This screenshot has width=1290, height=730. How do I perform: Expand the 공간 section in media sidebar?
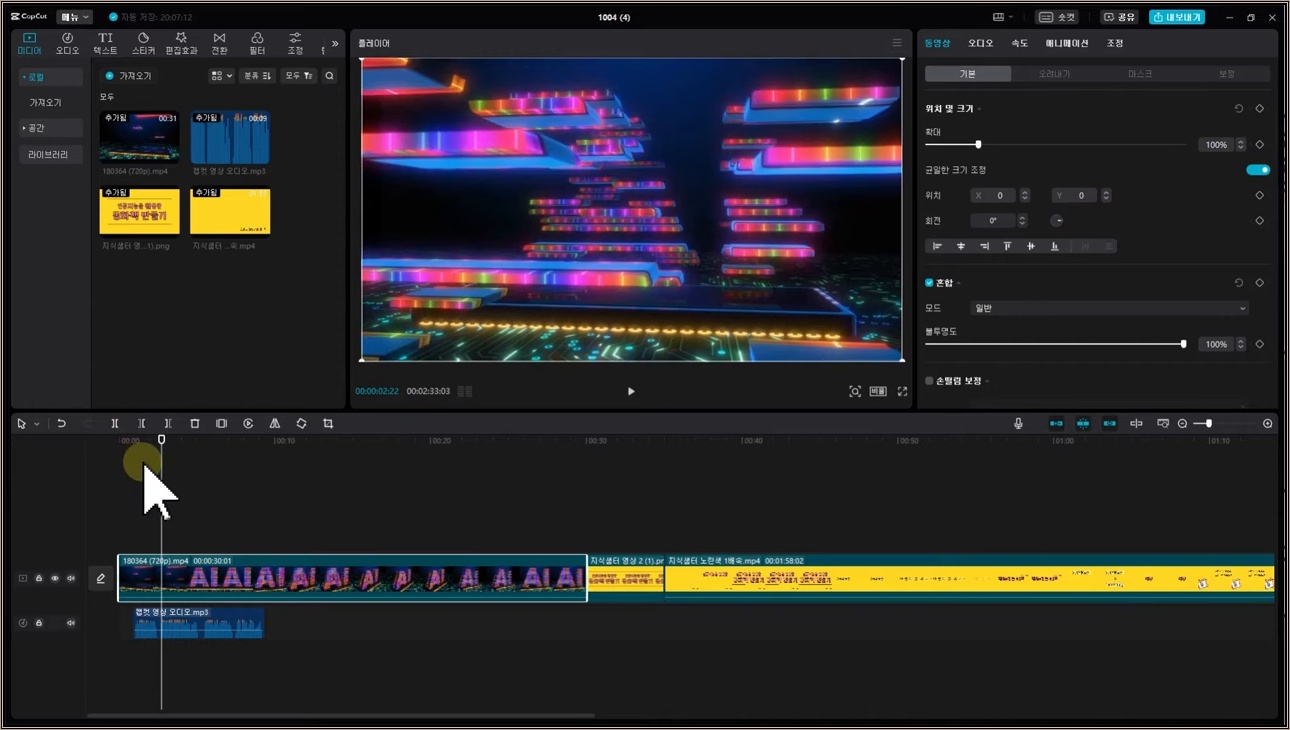tap(50, 128)
